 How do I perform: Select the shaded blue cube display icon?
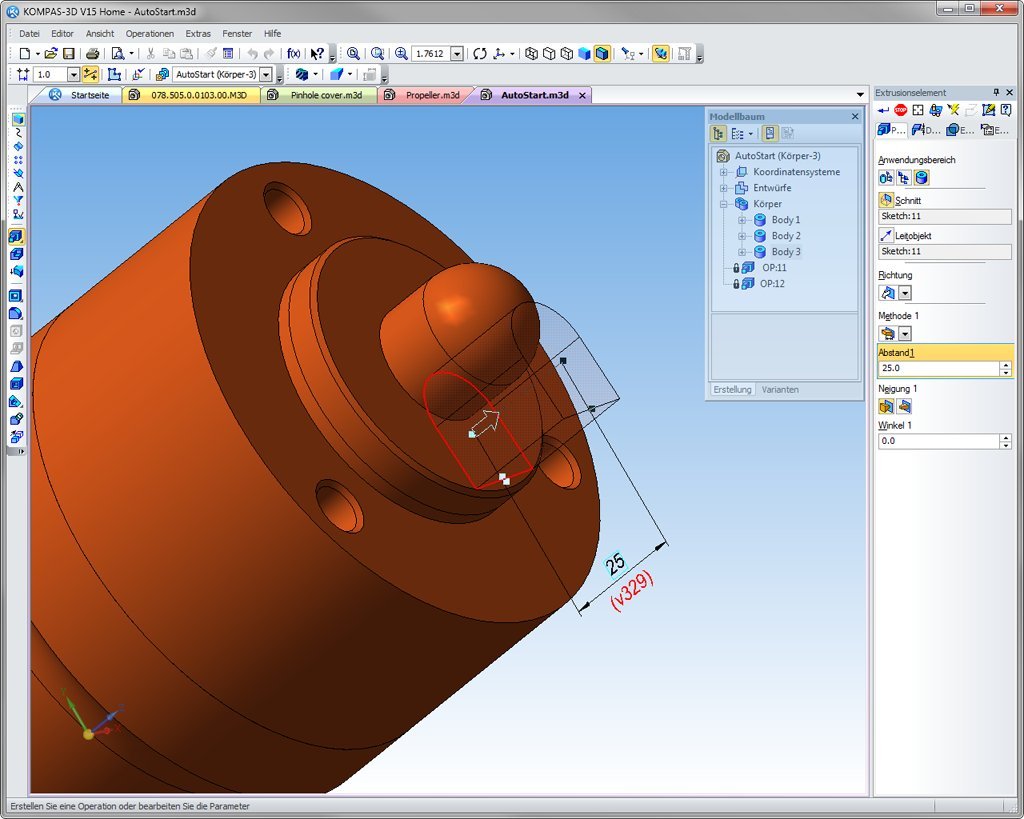(x=584, y=54)
